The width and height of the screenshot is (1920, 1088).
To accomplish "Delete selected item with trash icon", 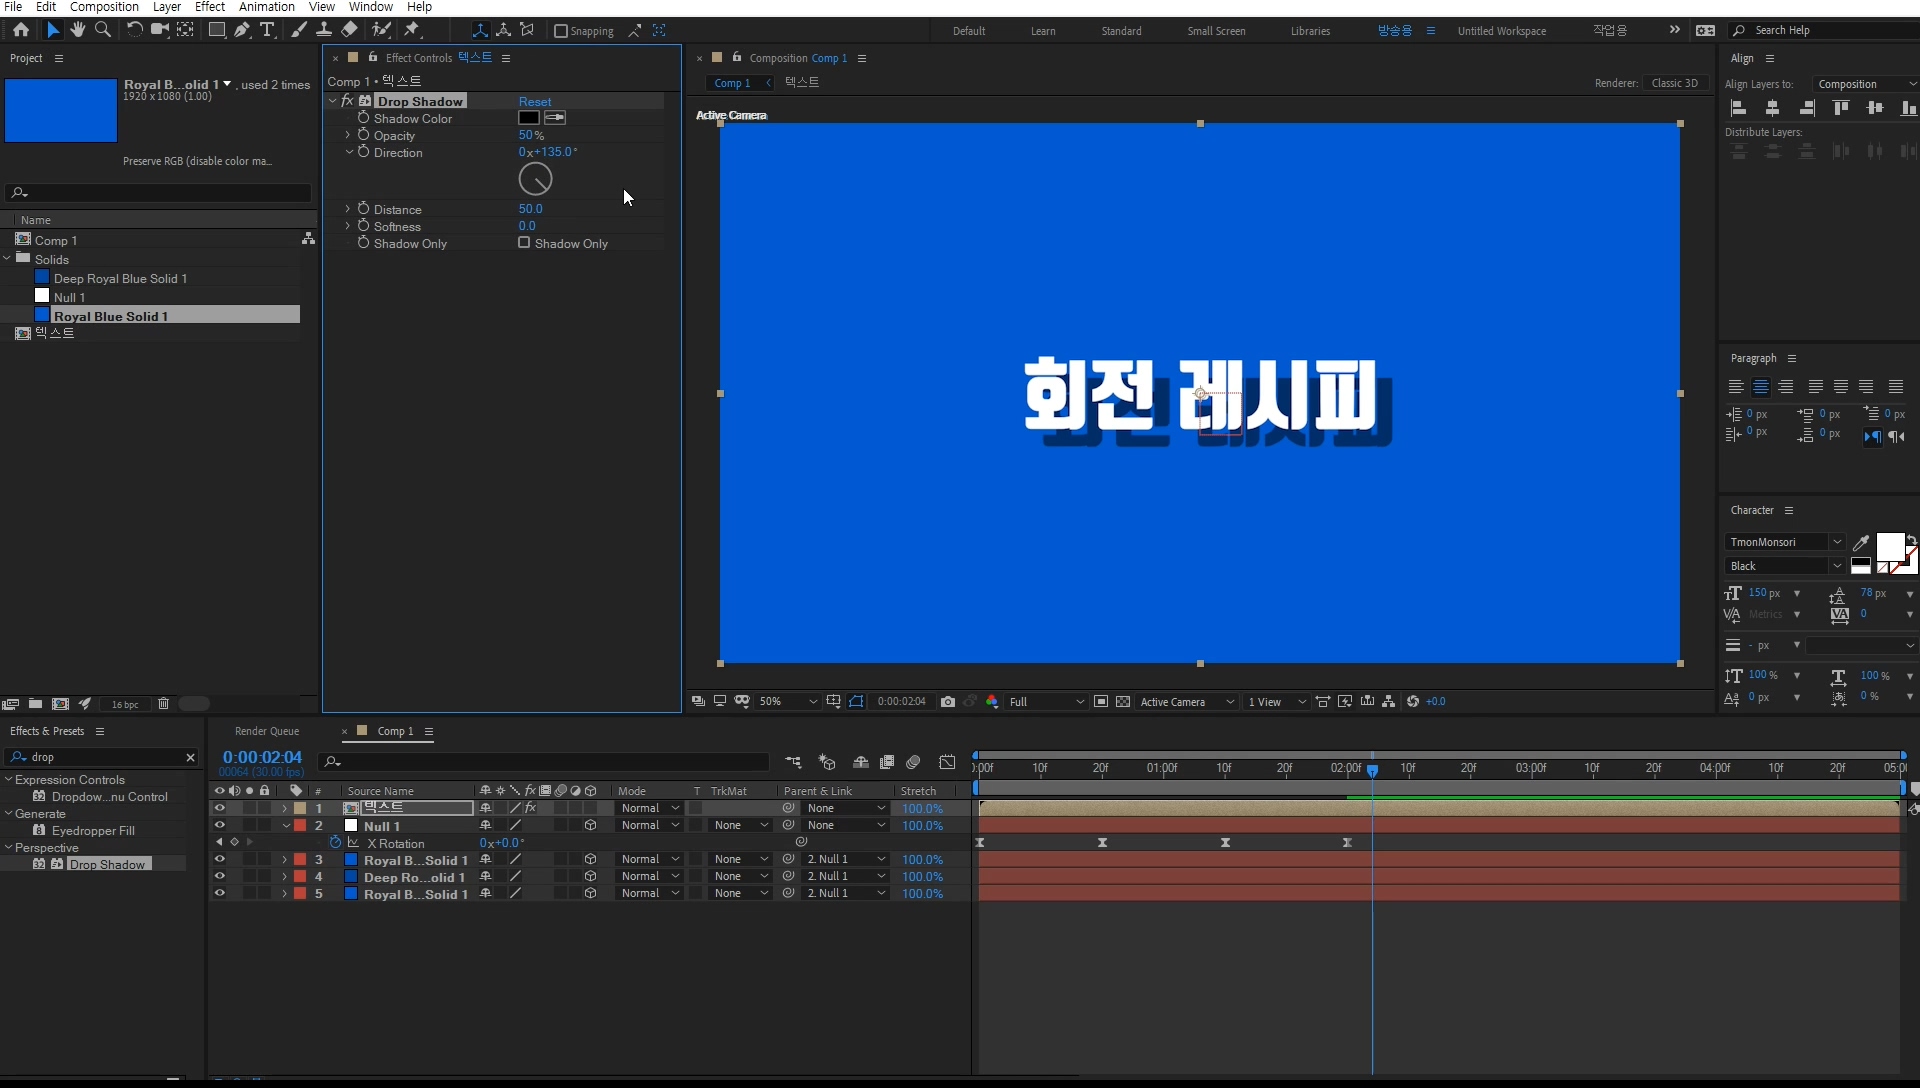I will [x=163, y=704].
